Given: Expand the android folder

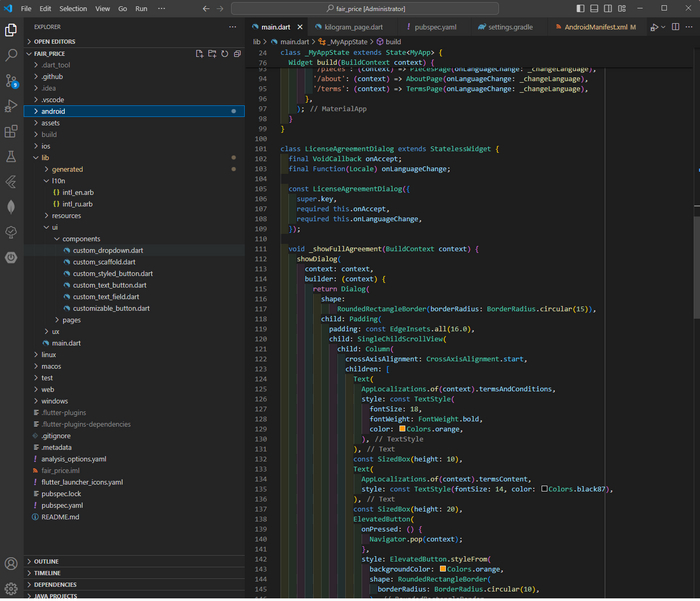Looking at the screenshot, I should click(53, 111).
